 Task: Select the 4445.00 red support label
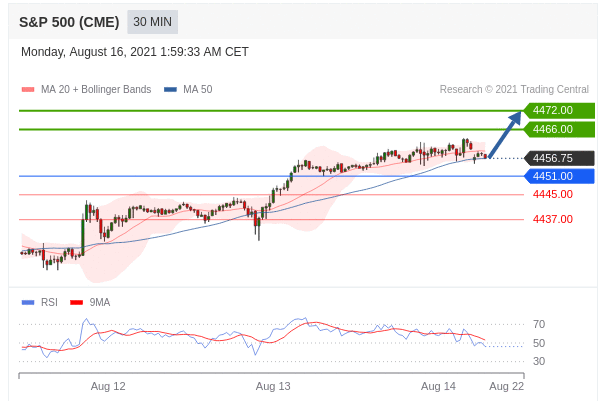pos(552,194)
